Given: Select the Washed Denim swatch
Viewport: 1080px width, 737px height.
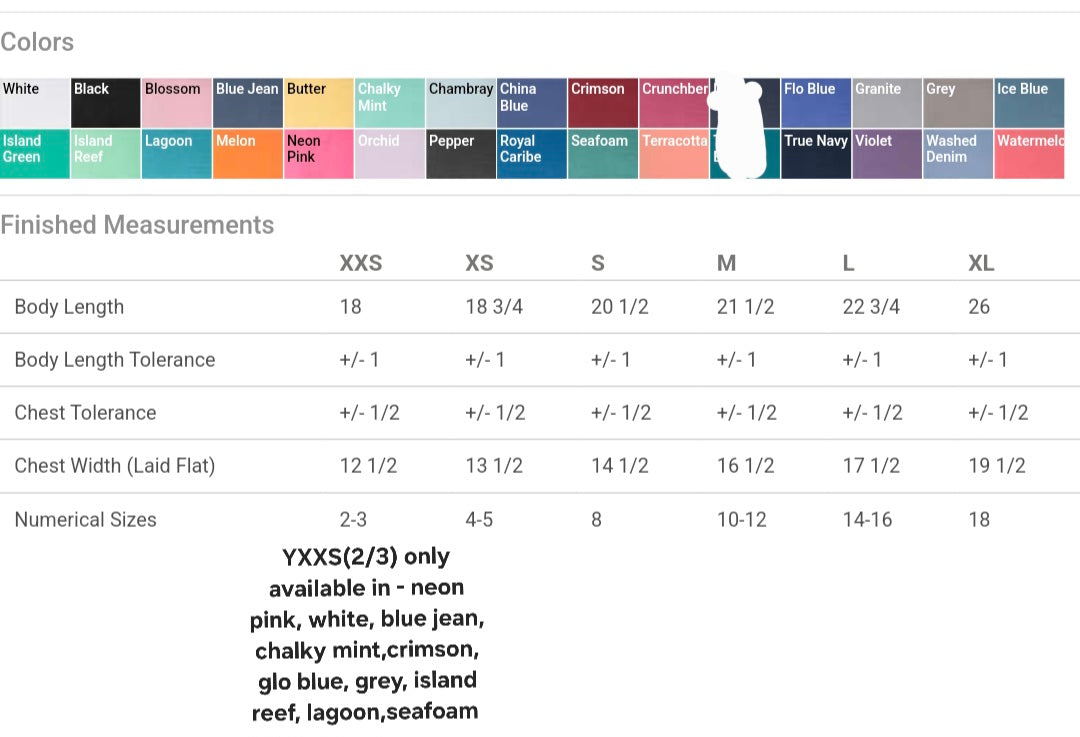Looking at the screenshot, I should click(x=958, y=155).
